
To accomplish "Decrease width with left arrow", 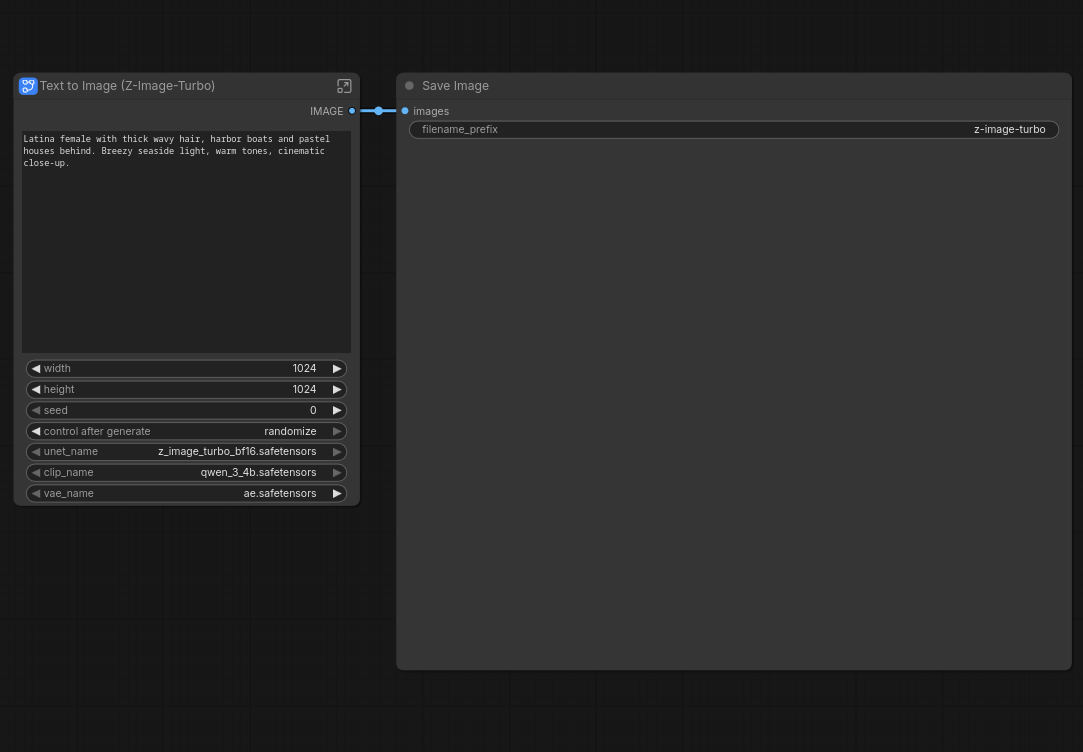I will pyautogui.click(x=36, y=369).
